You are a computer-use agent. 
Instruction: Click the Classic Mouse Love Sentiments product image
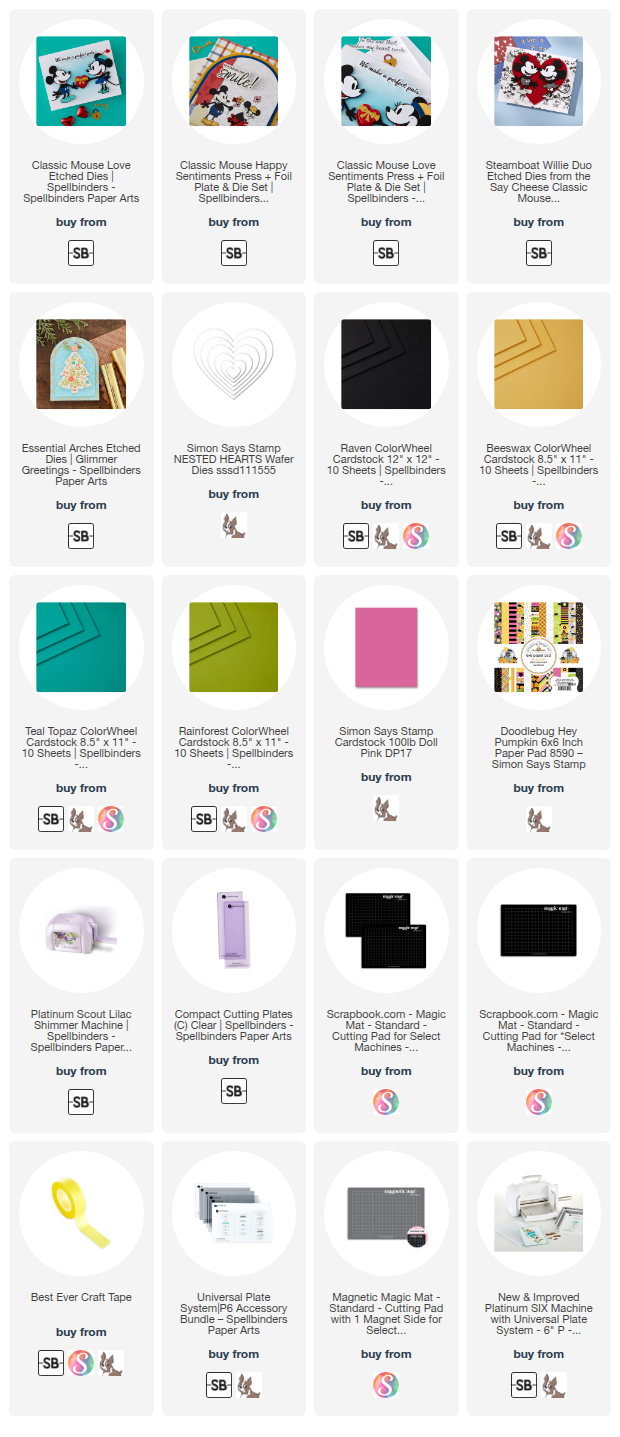pyautogui.click(x=386, y=81)
